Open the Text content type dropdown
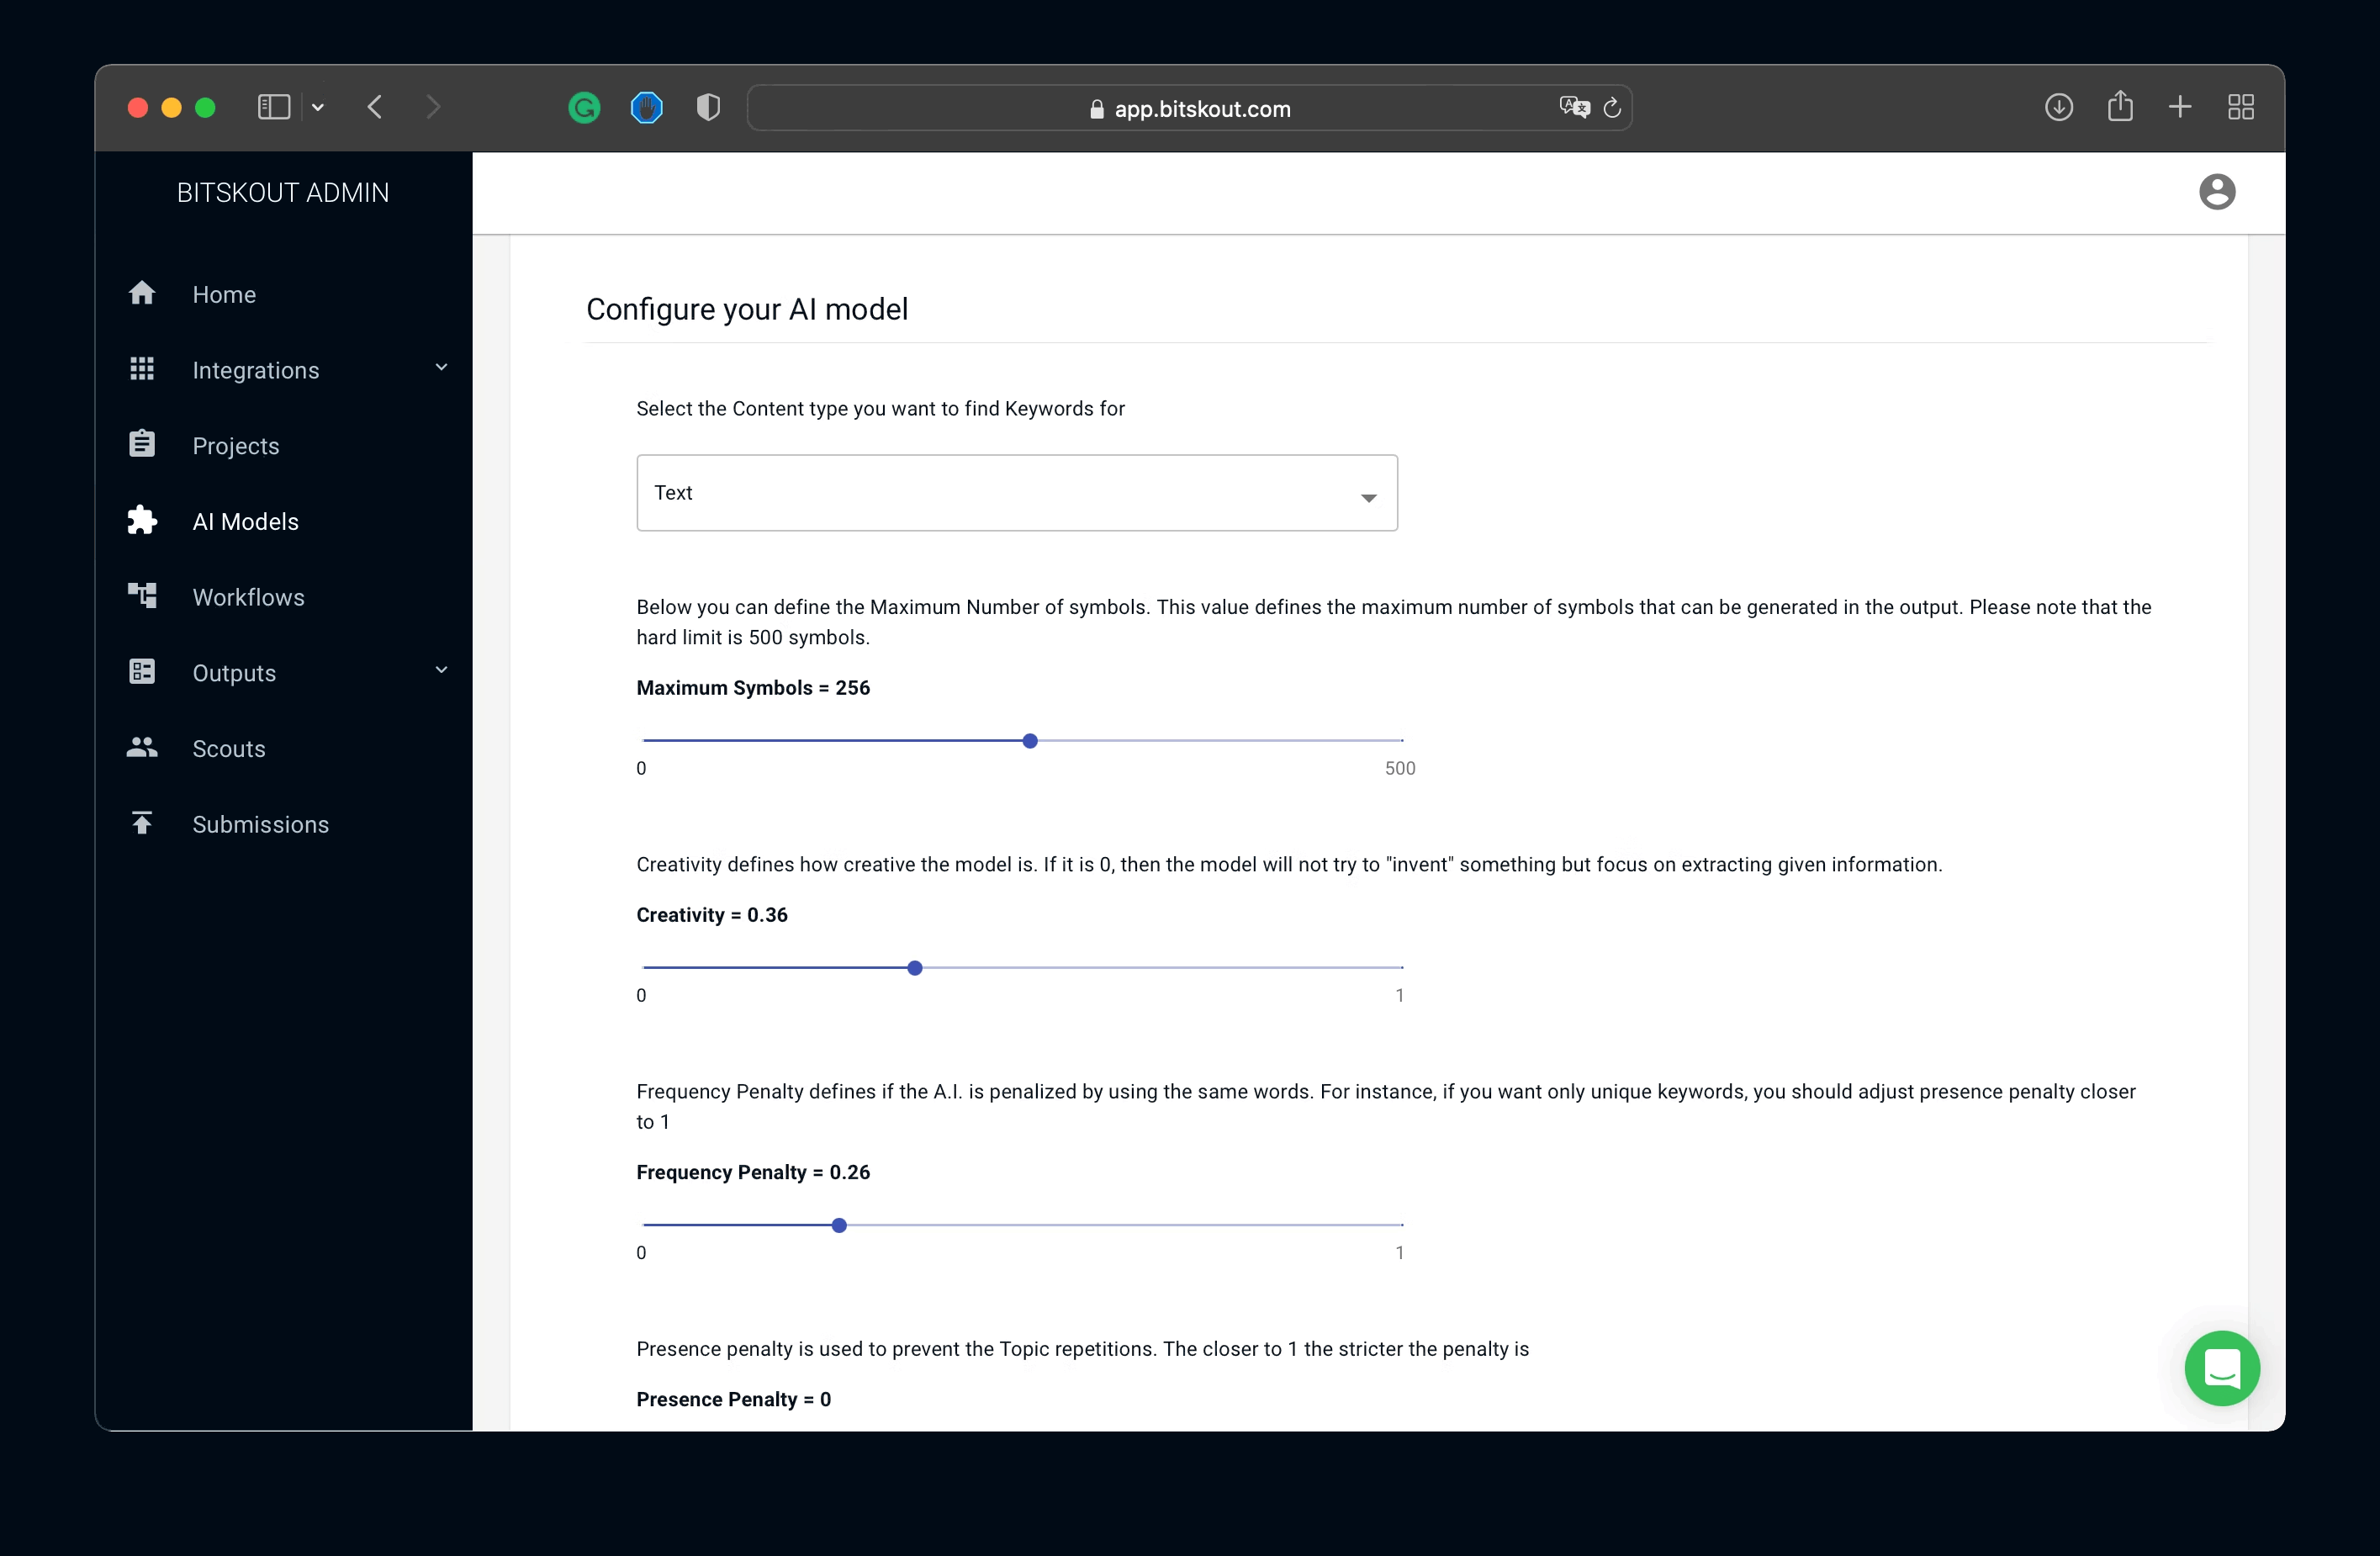The image size is (2380, 1556). pos(1016,493)
